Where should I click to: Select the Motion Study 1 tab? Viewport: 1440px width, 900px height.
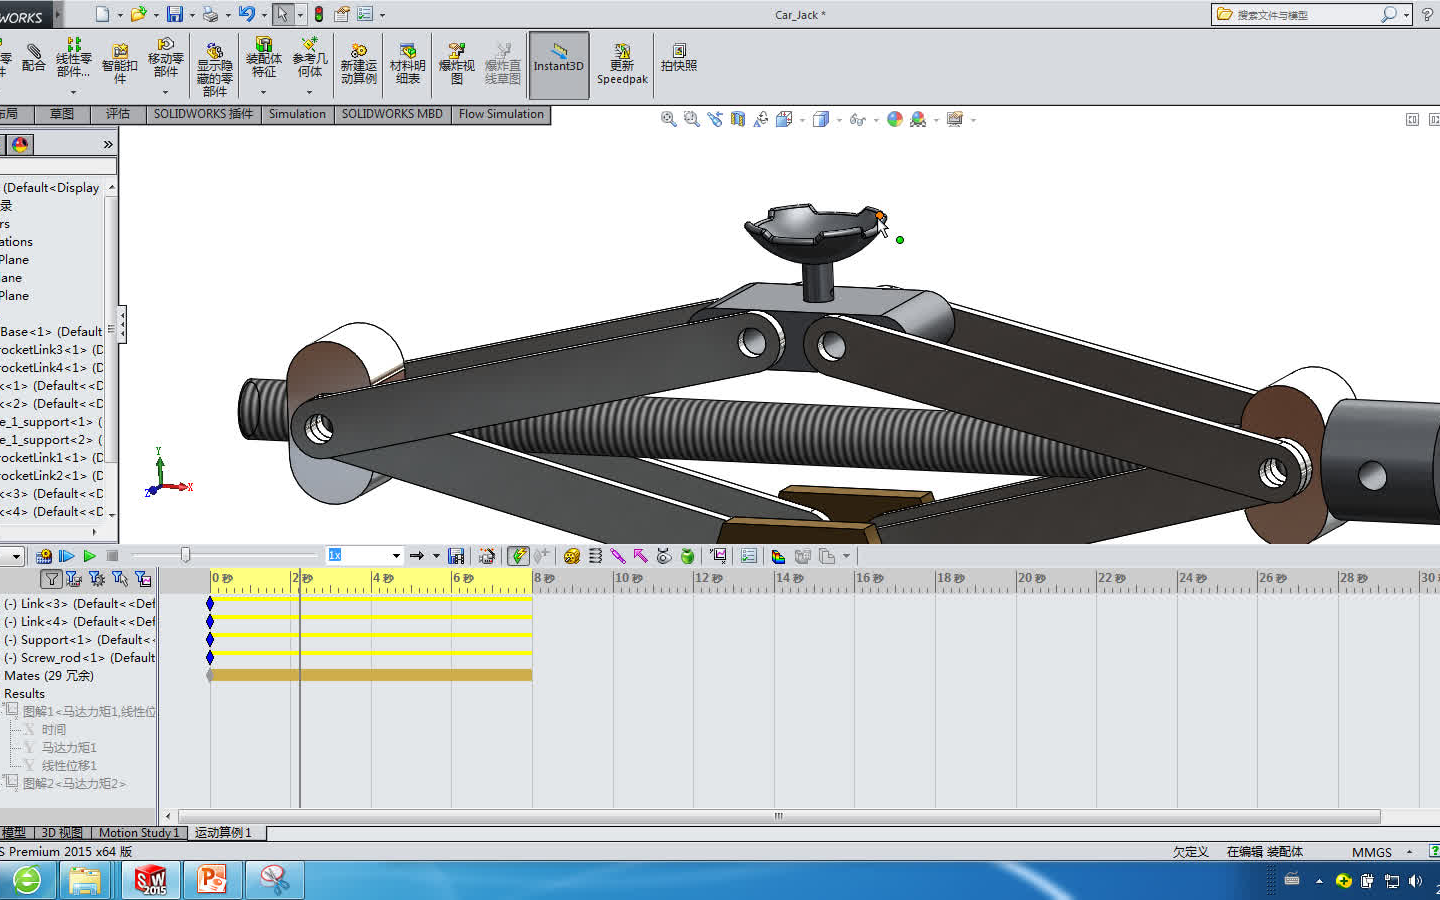pyautogui.click(x=138, y=833)
